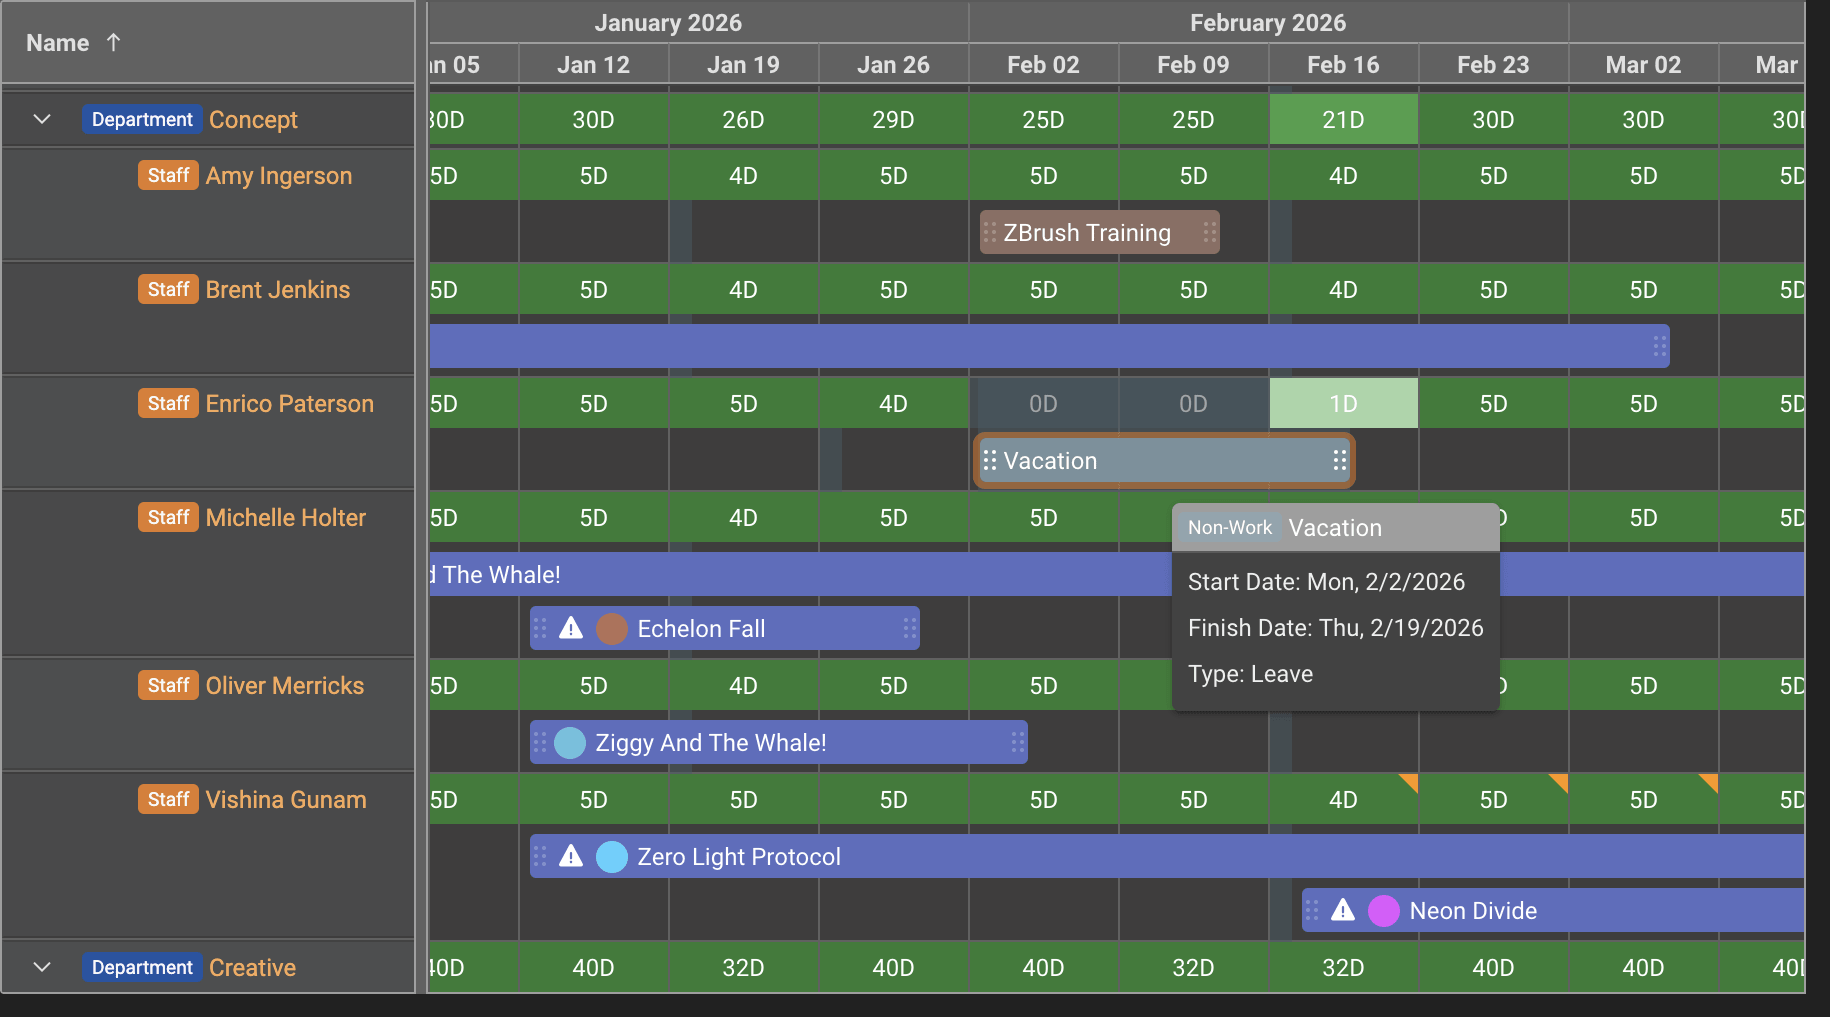Select the Echelon Fall booking
The image size is (1830, 1017).
[725, 628]
